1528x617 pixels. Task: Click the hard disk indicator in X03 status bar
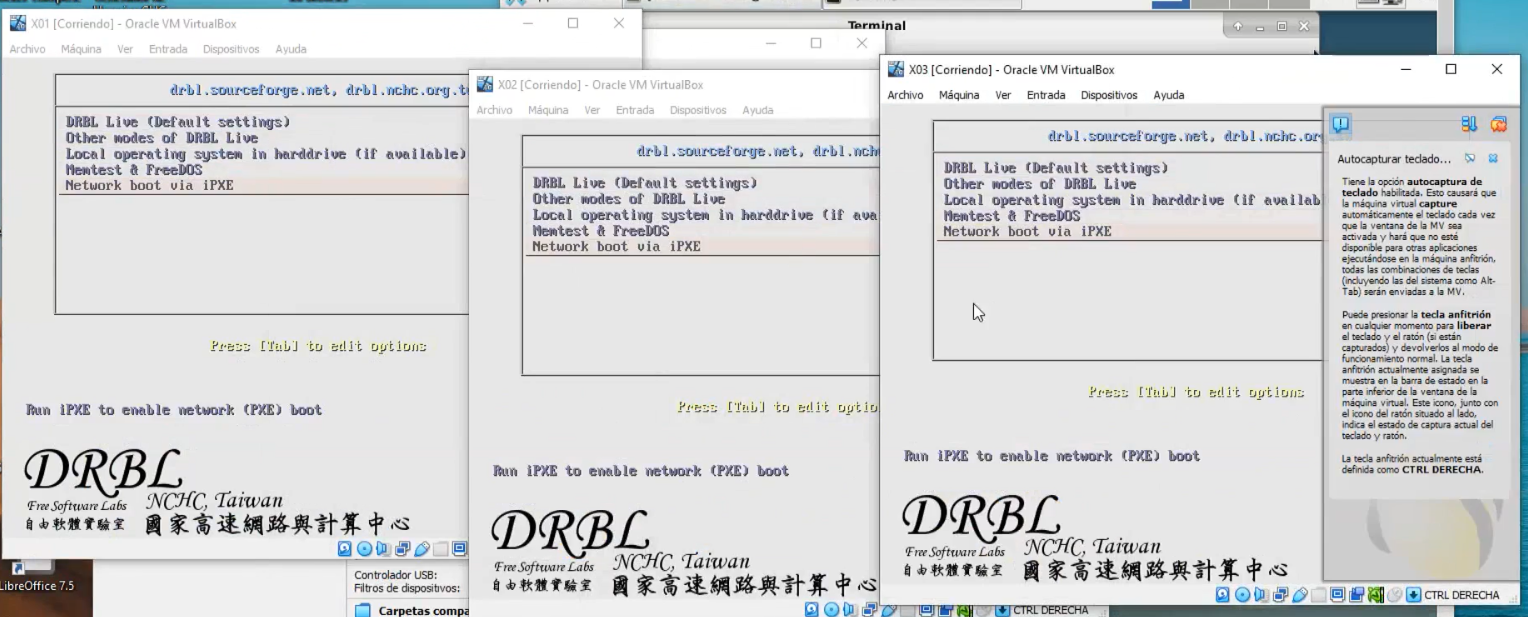(x=1224, y=595)
